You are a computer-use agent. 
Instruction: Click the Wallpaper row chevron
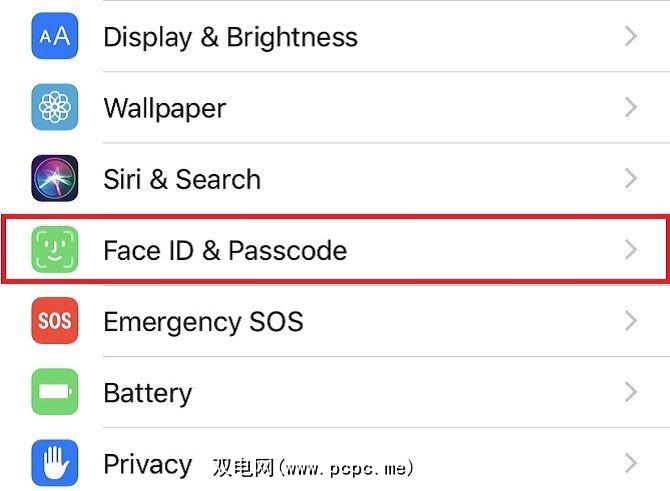pos(630,108)
